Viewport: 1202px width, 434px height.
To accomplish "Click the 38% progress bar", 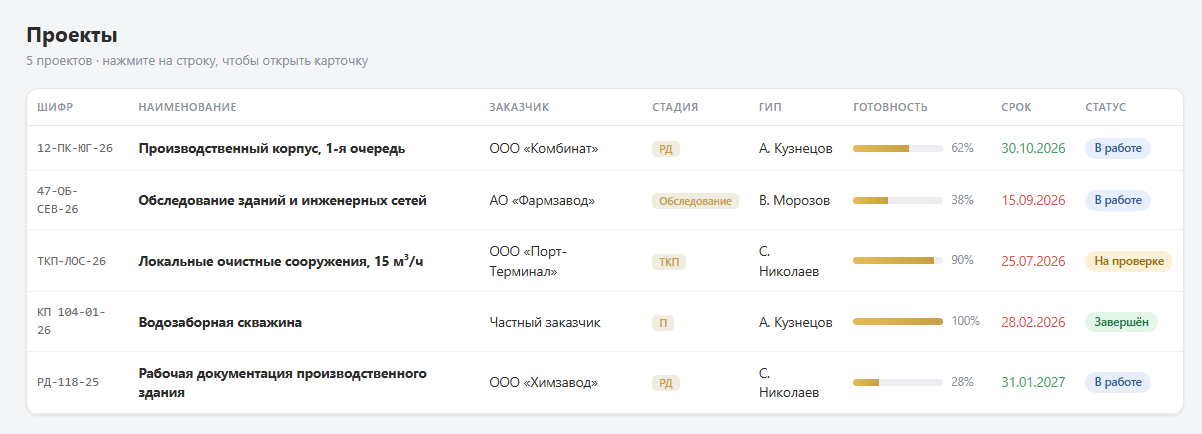I will coord(897,200).
